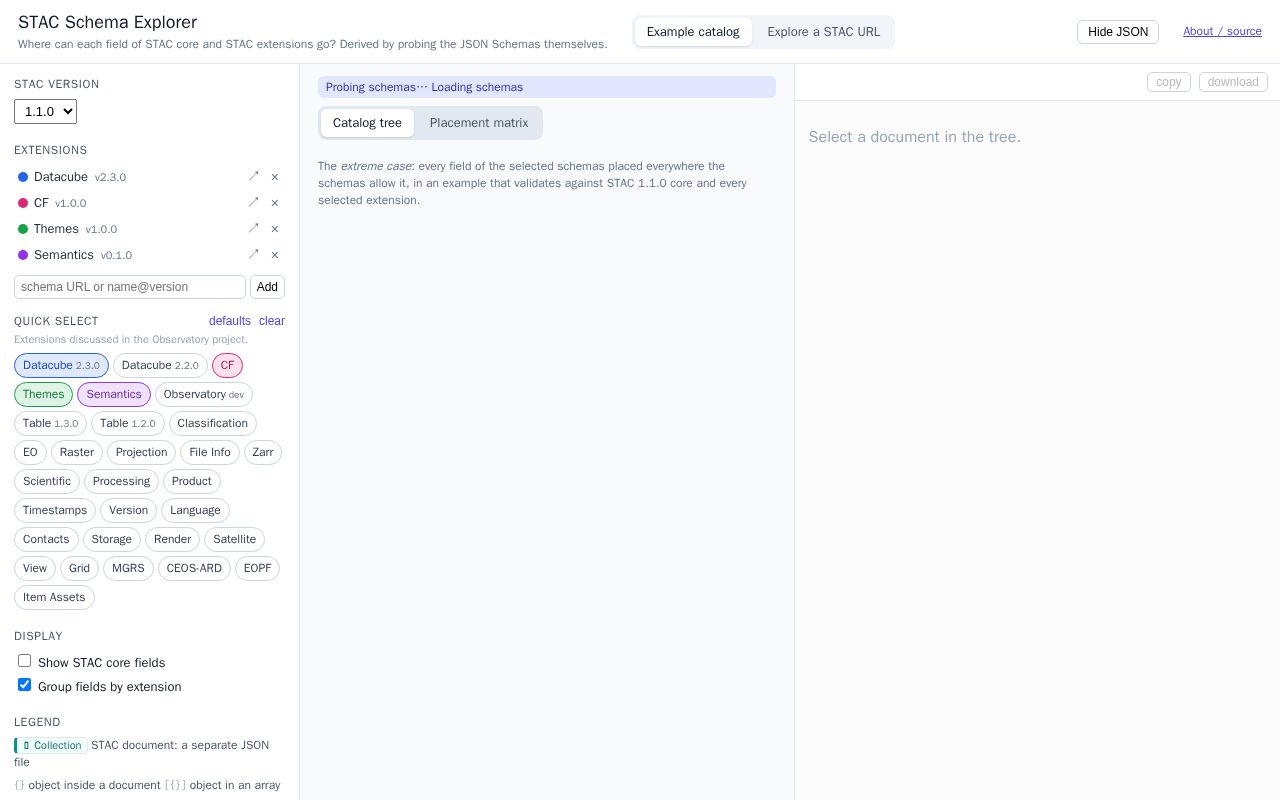Select the Item Assets chip
1280x800 pixels.
(54, 597)
